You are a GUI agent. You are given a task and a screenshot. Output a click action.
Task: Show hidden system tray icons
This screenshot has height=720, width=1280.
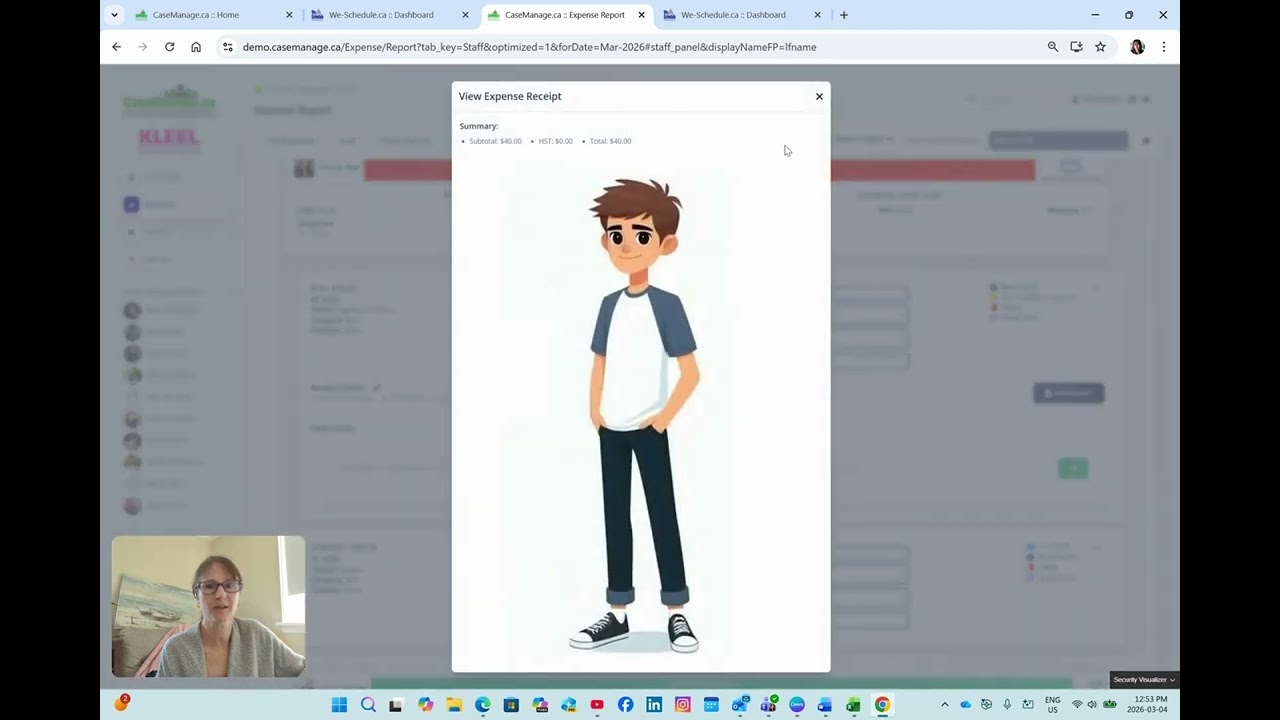point(945,705)
